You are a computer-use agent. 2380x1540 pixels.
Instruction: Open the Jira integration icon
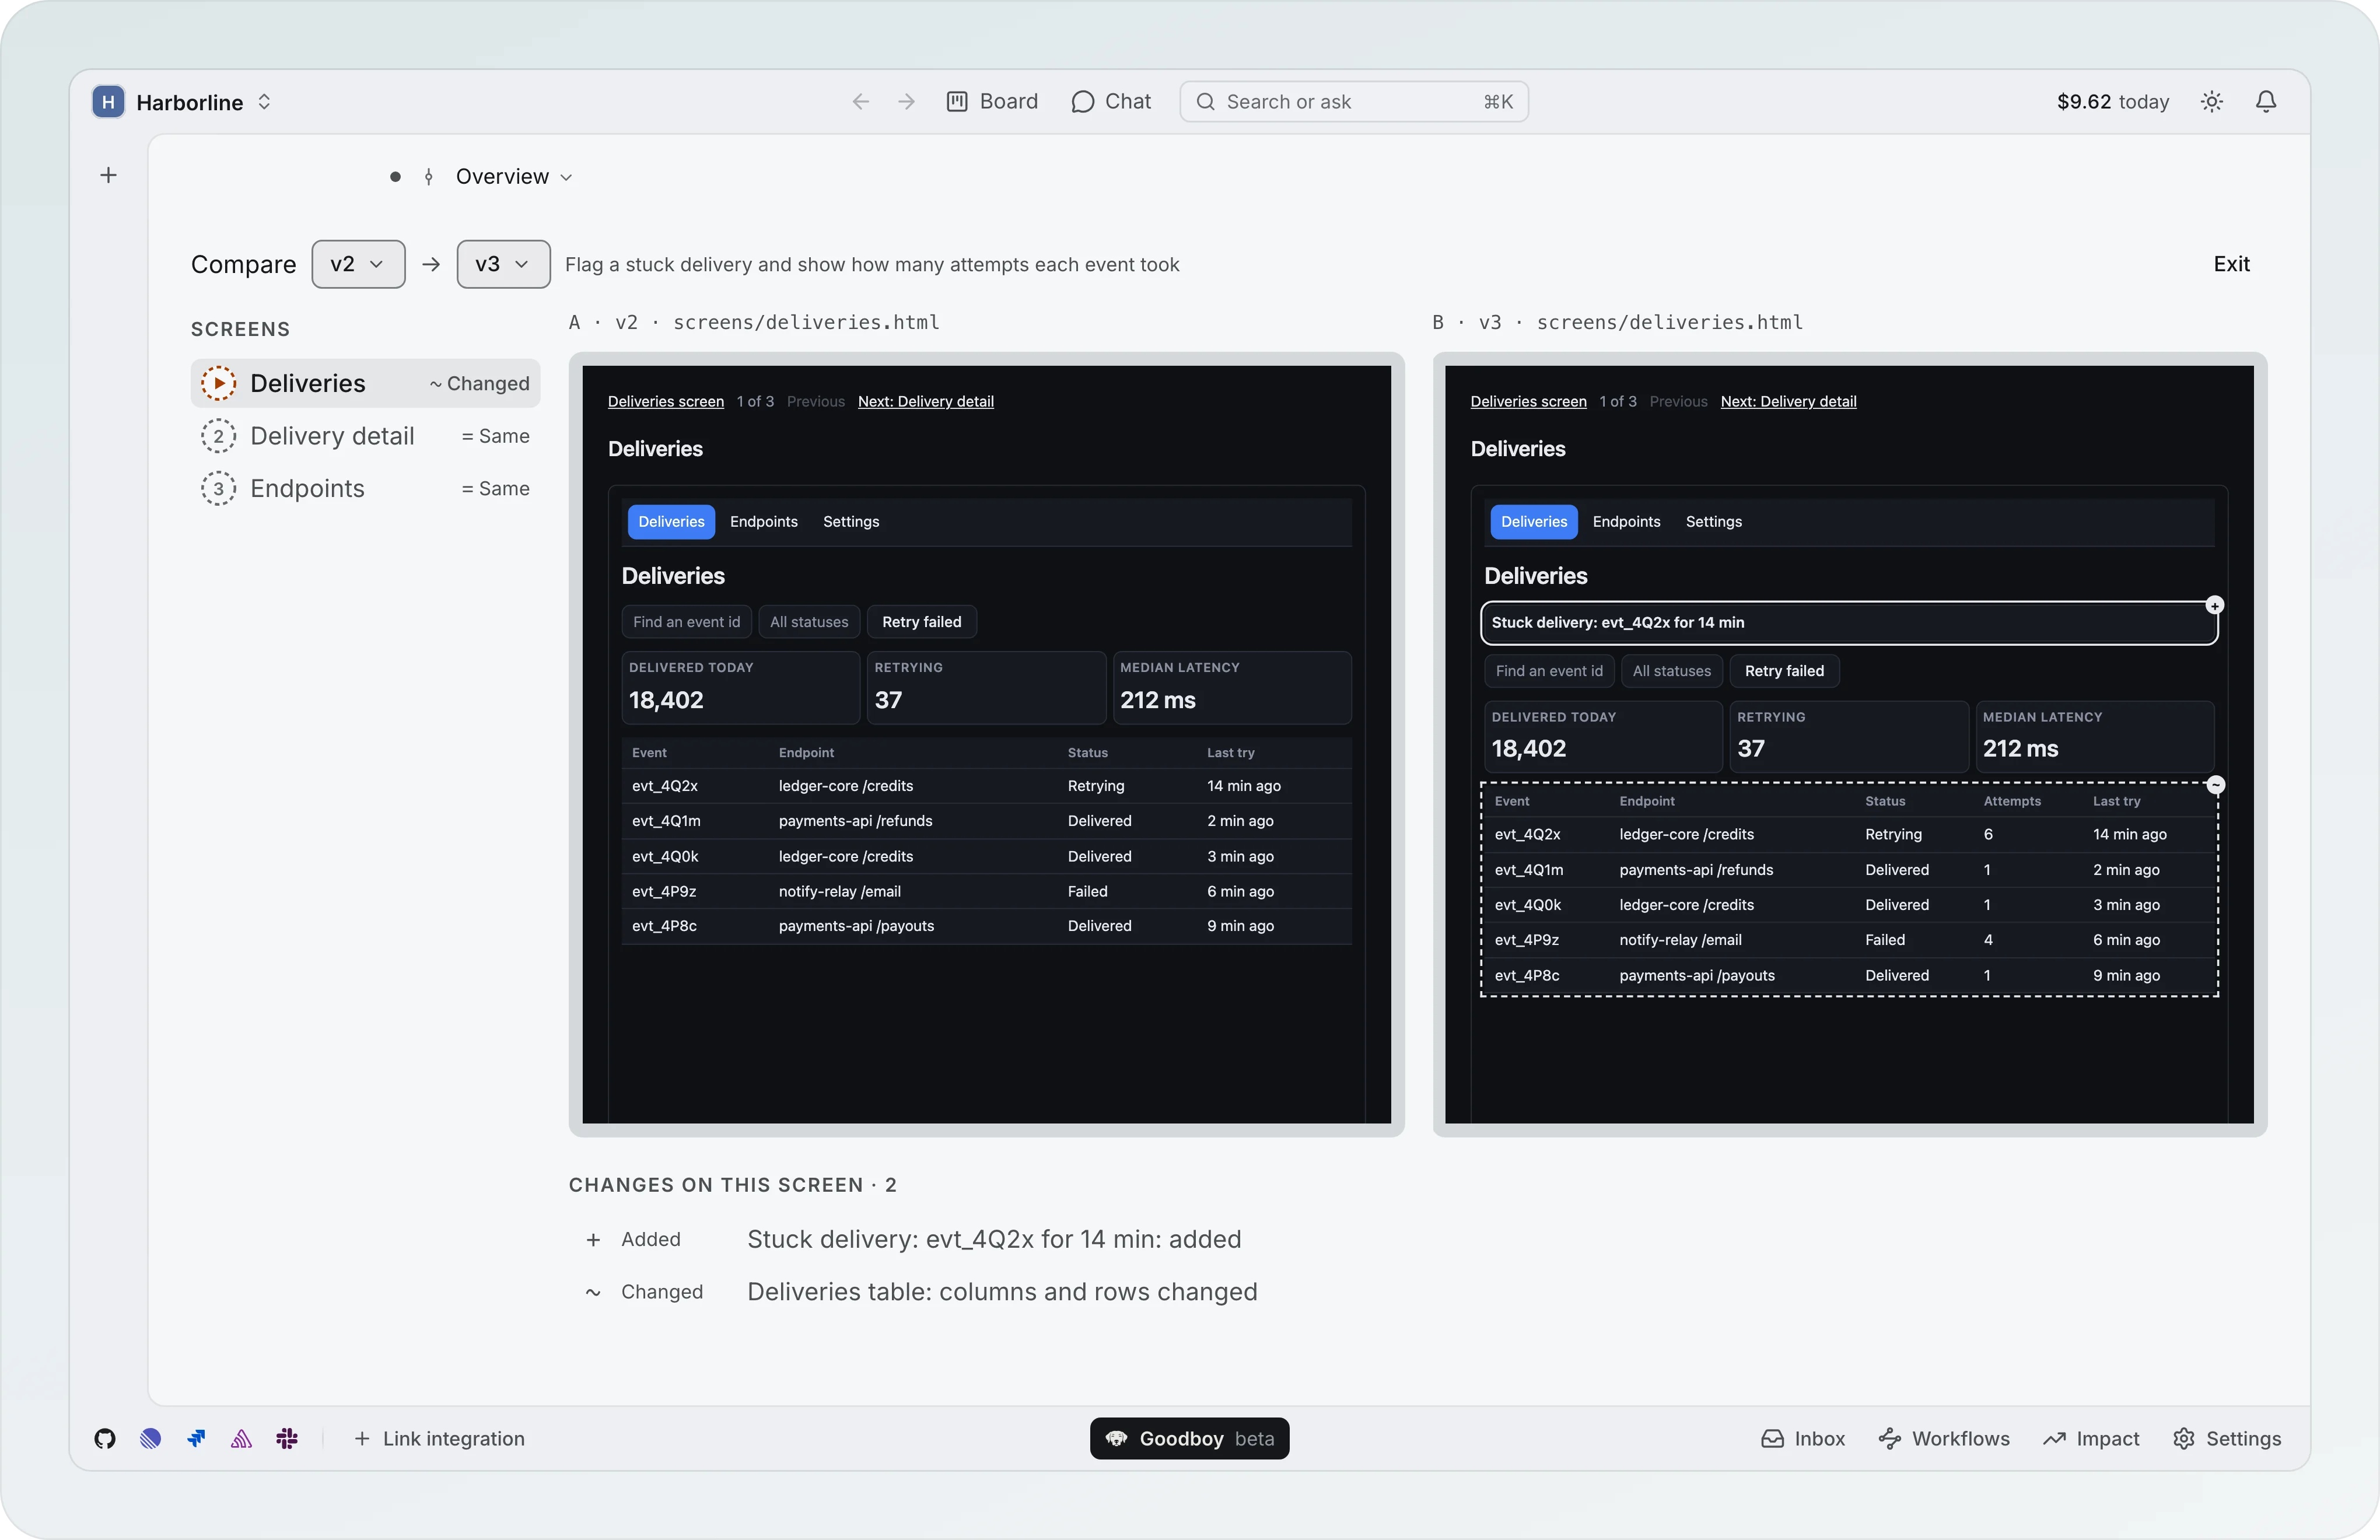tap(196, 1438)
